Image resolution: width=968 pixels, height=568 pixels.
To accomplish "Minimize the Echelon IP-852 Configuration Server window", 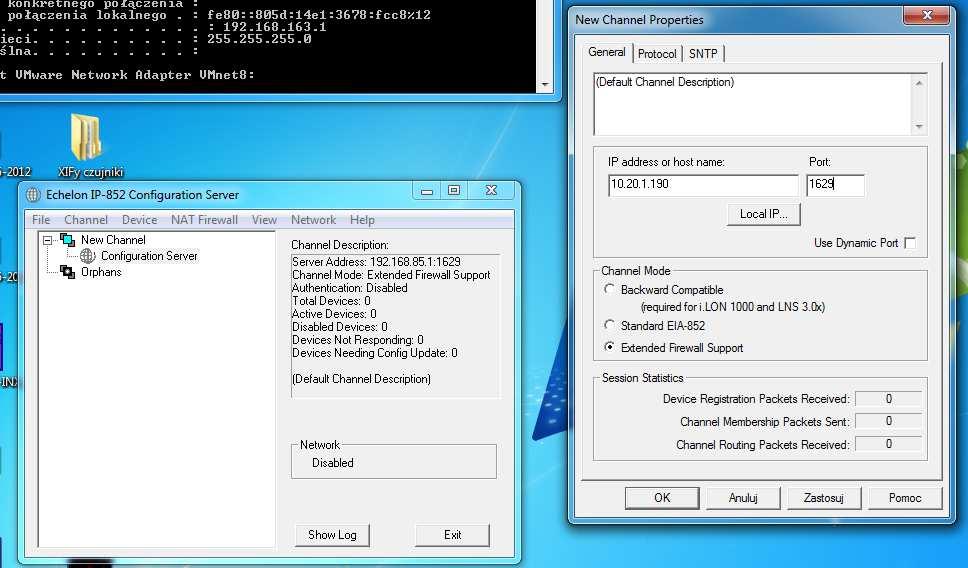I will pyautogui.click(x=427, y=190).
